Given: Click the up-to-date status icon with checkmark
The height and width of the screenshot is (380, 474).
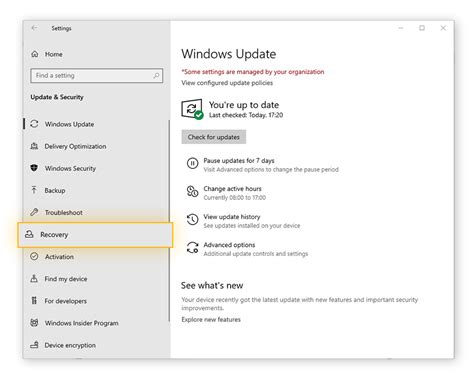Looking at the screenshot, I should click(192, 109).
